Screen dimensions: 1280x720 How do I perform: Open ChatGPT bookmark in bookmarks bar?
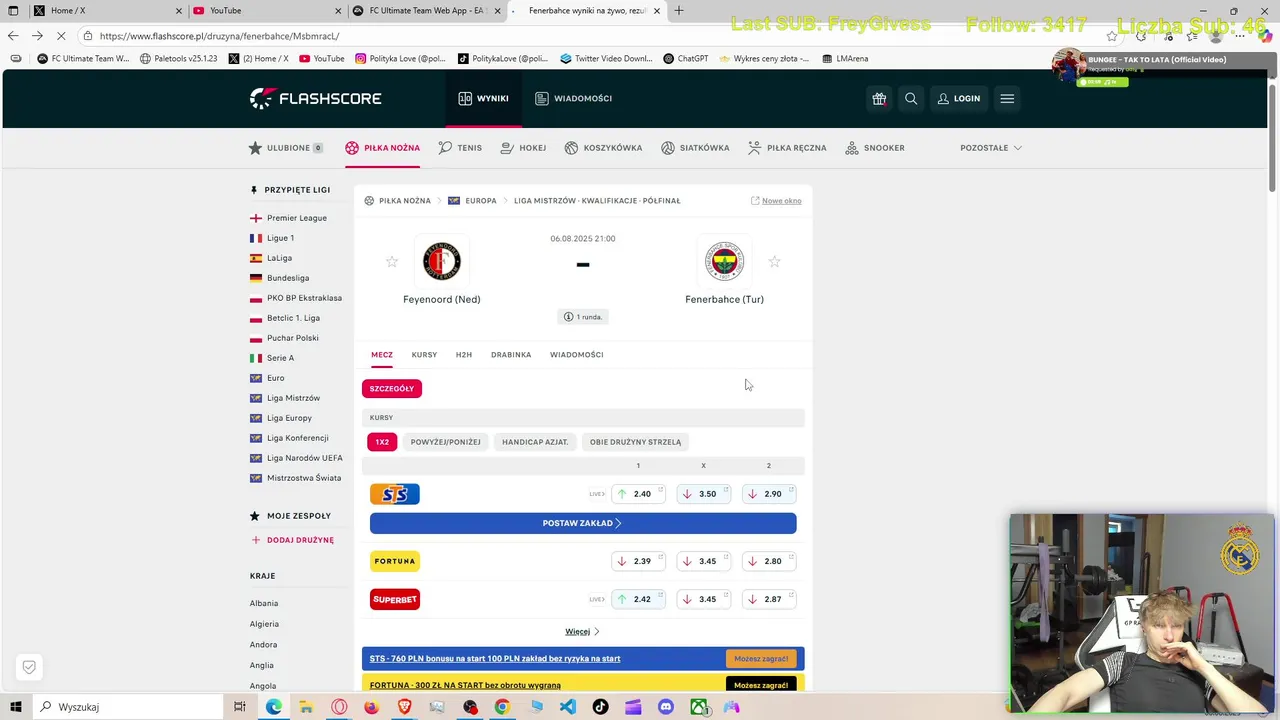click(x=685, y=59)
